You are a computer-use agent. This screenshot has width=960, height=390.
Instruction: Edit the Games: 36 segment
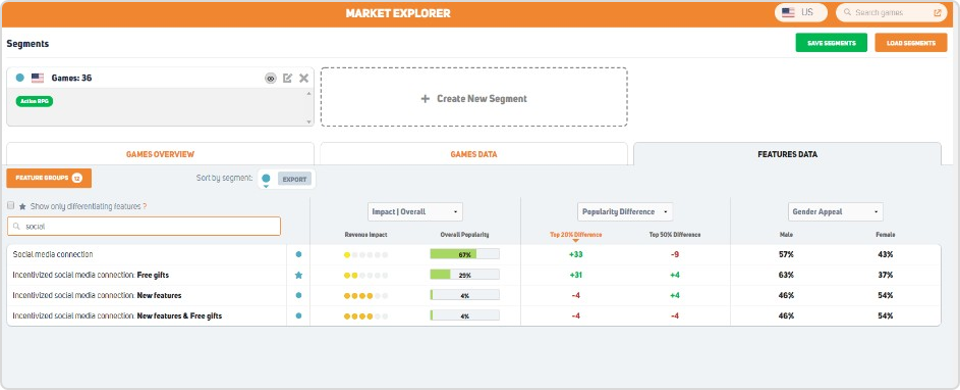287,78
